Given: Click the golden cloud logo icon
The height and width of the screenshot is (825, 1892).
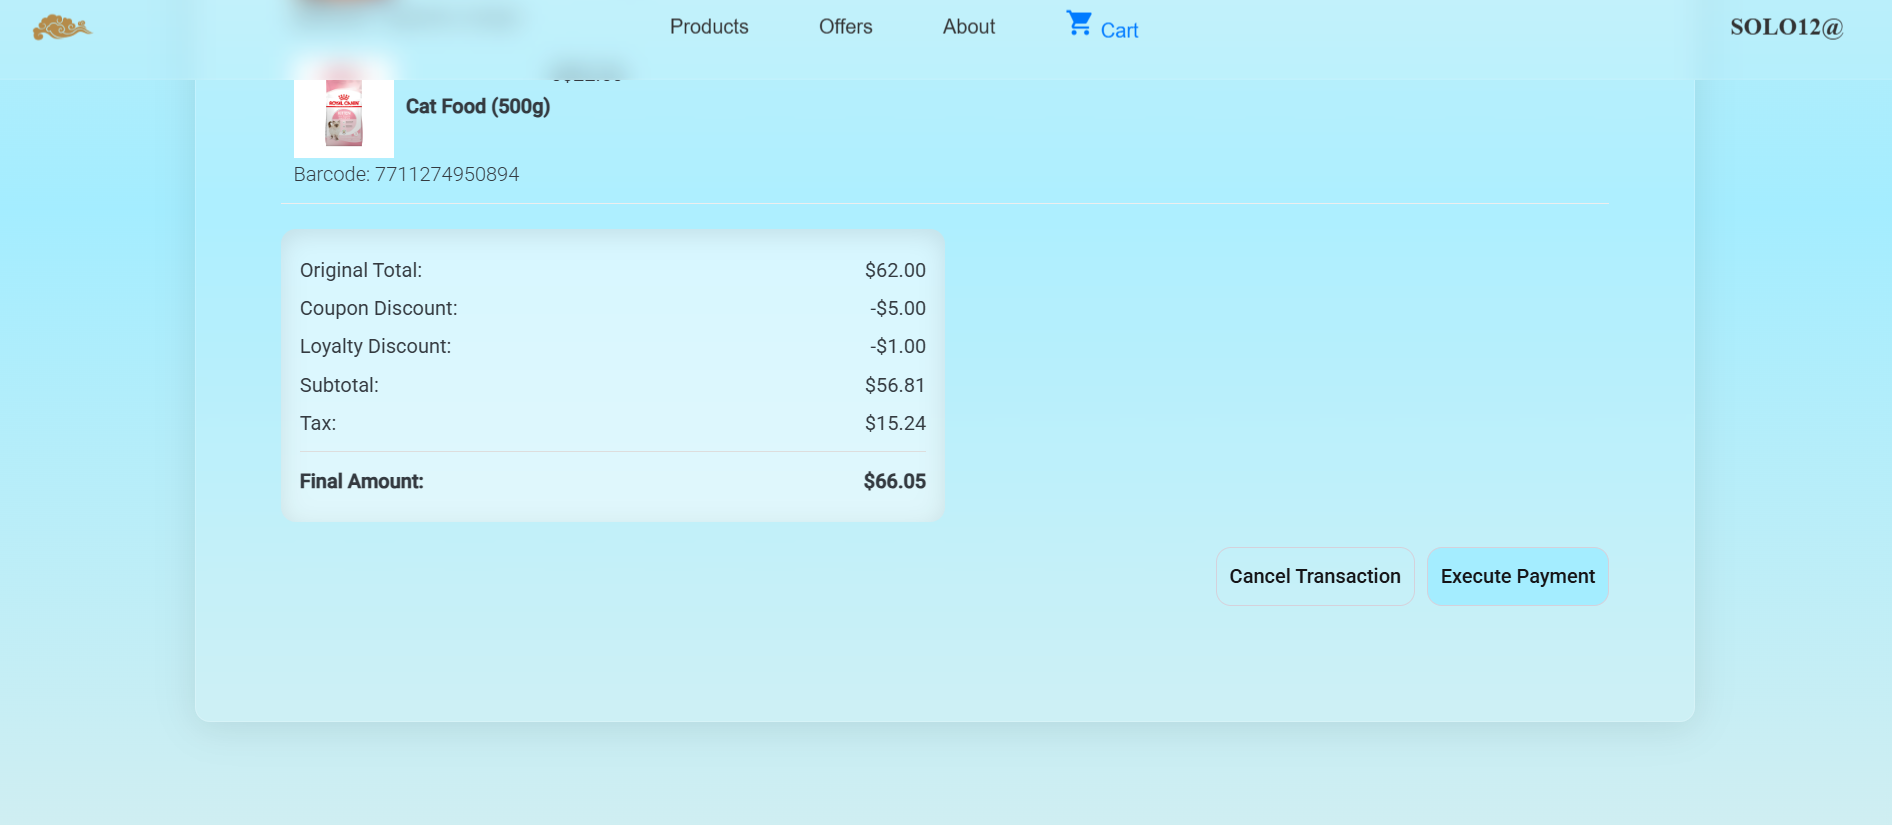Looking at the screenshot, I should pos(62,27).
